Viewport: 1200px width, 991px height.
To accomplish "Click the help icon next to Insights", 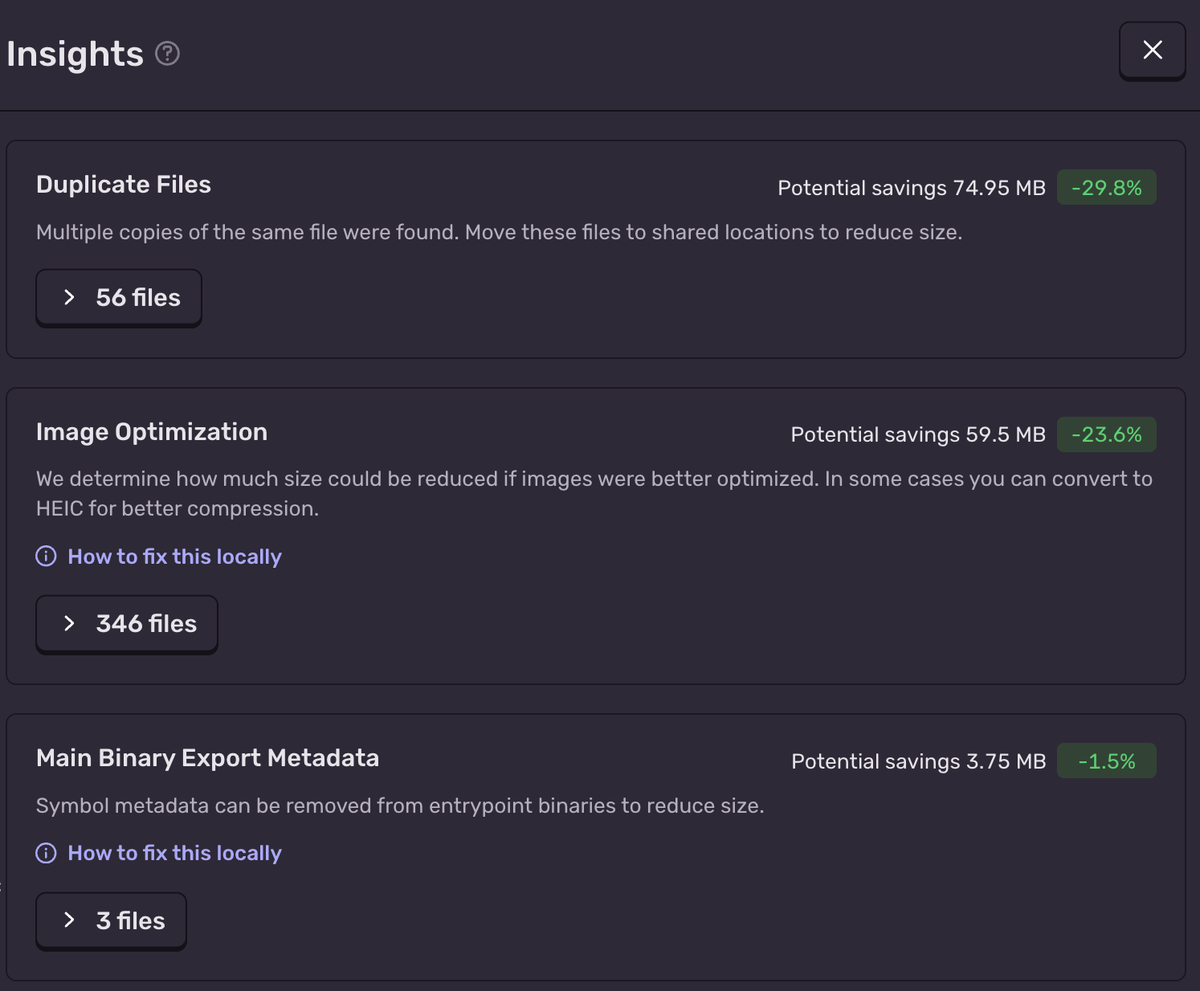I will coord(168,54).
